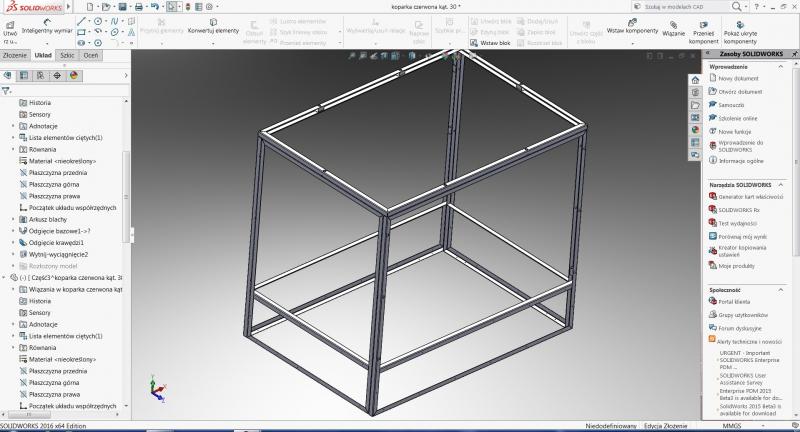Viewport: 800px width, 432px height.
Task: Switch to the Złożenie tab
Action: click(x=14, y=56)
